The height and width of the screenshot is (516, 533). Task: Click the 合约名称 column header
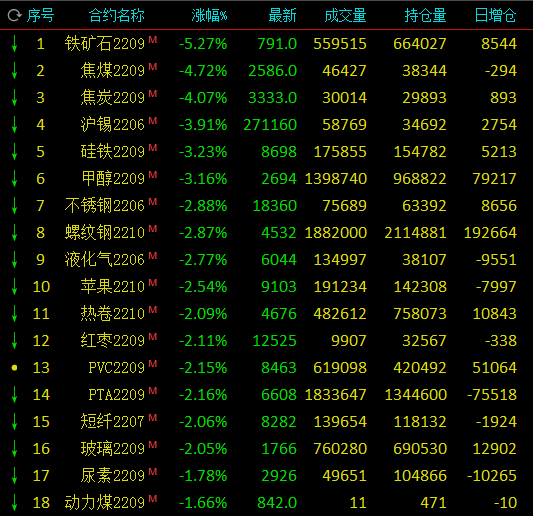point(117,16)
